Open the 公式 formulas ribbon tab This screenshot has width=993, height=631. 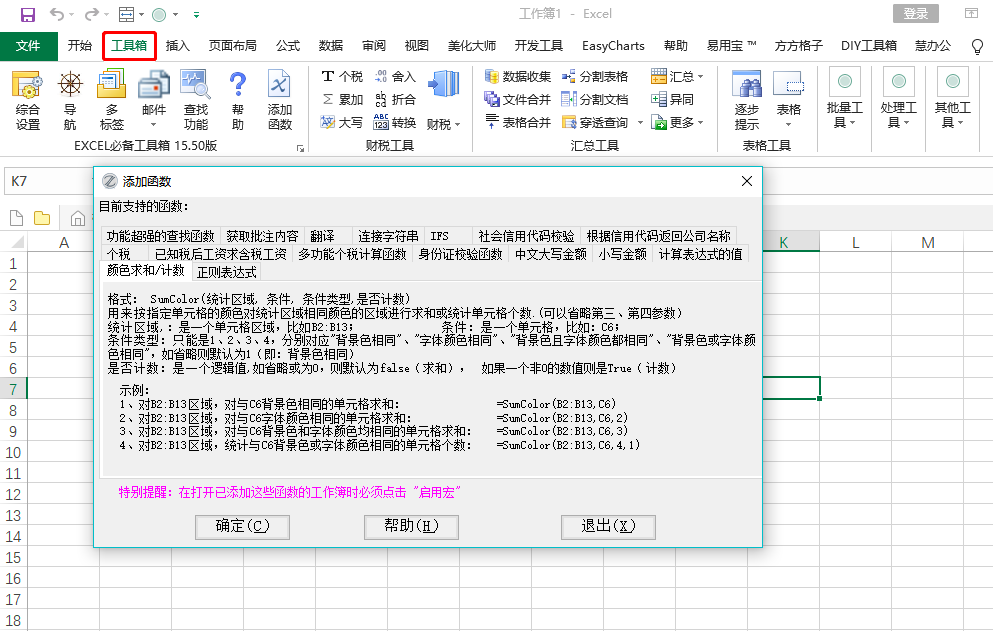[288, 46]
